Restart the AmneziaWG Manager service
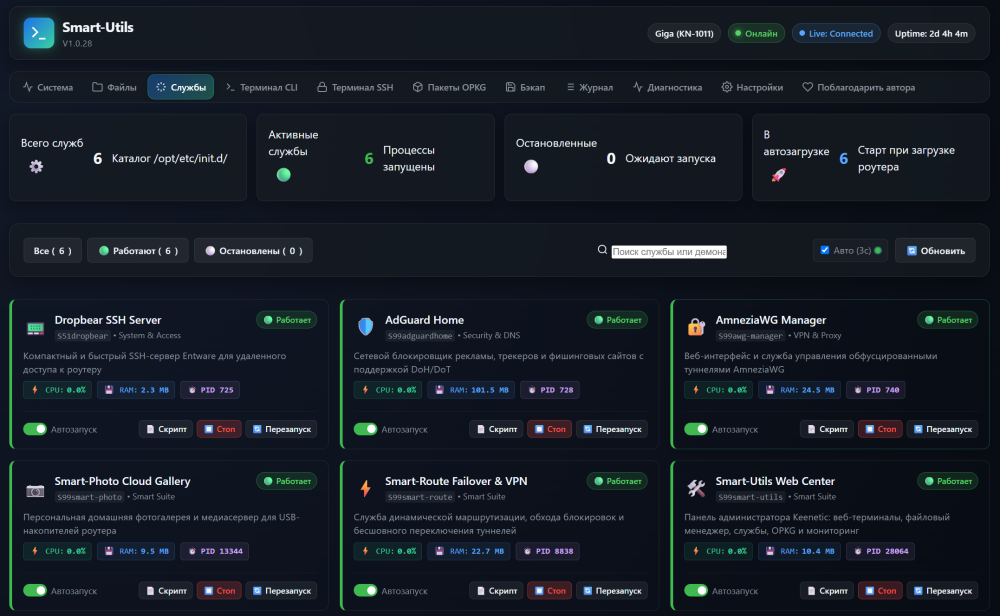 (x=943, y=429)
